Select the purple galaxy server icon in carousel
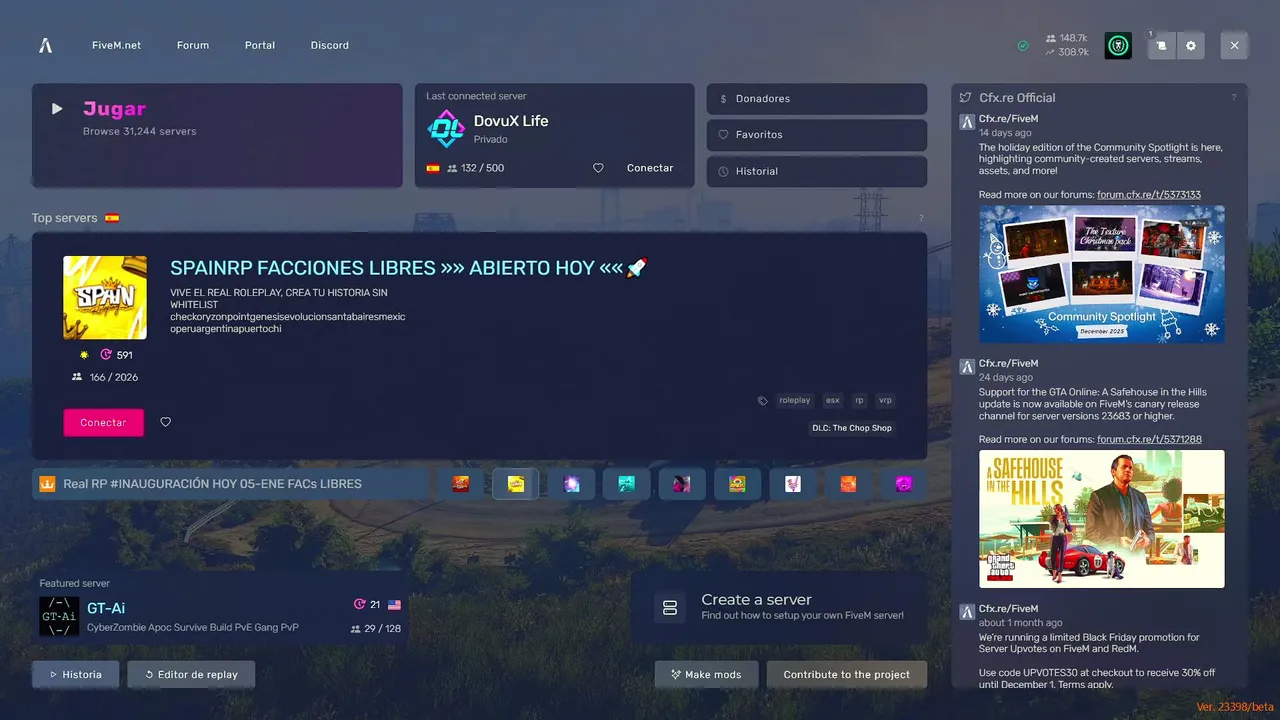 pyautogui.click(x=572, y=484)
